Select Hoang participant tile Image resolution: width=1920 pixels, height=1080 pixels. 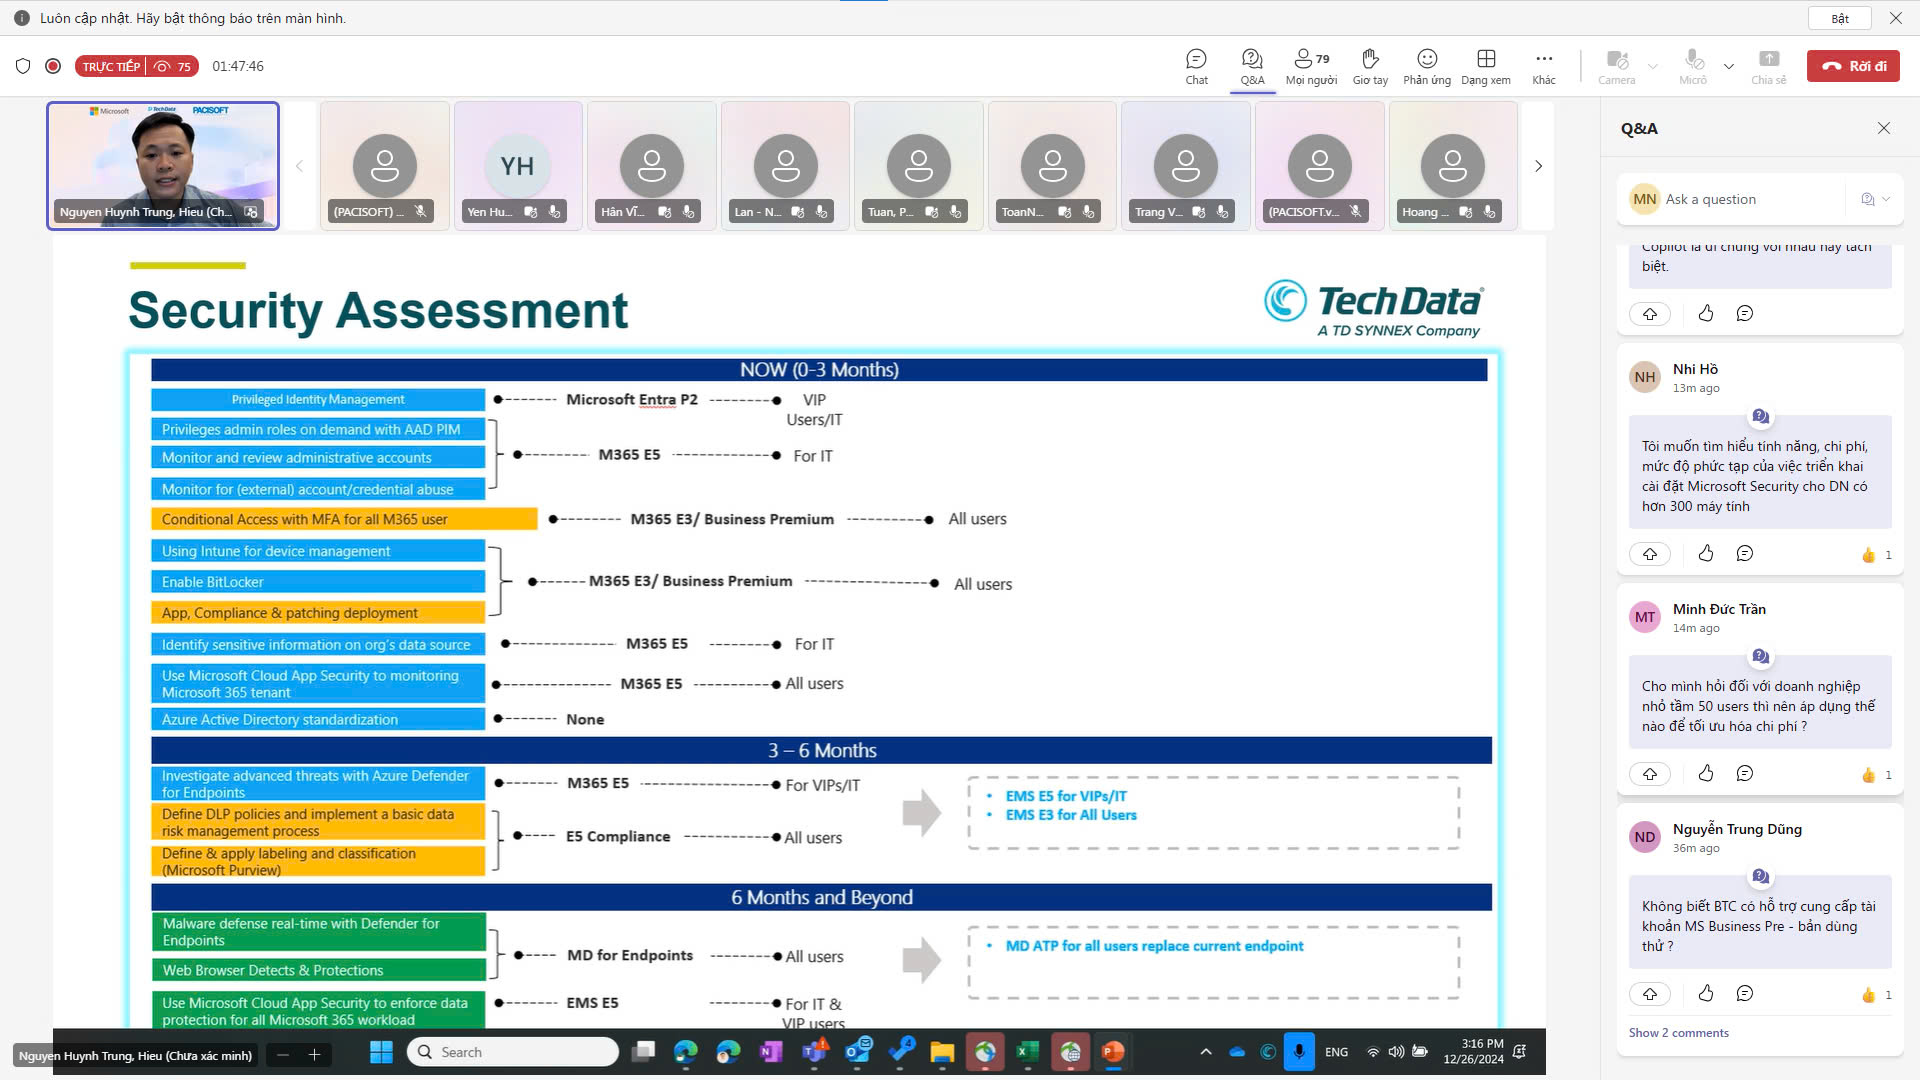pos(1452,166)
